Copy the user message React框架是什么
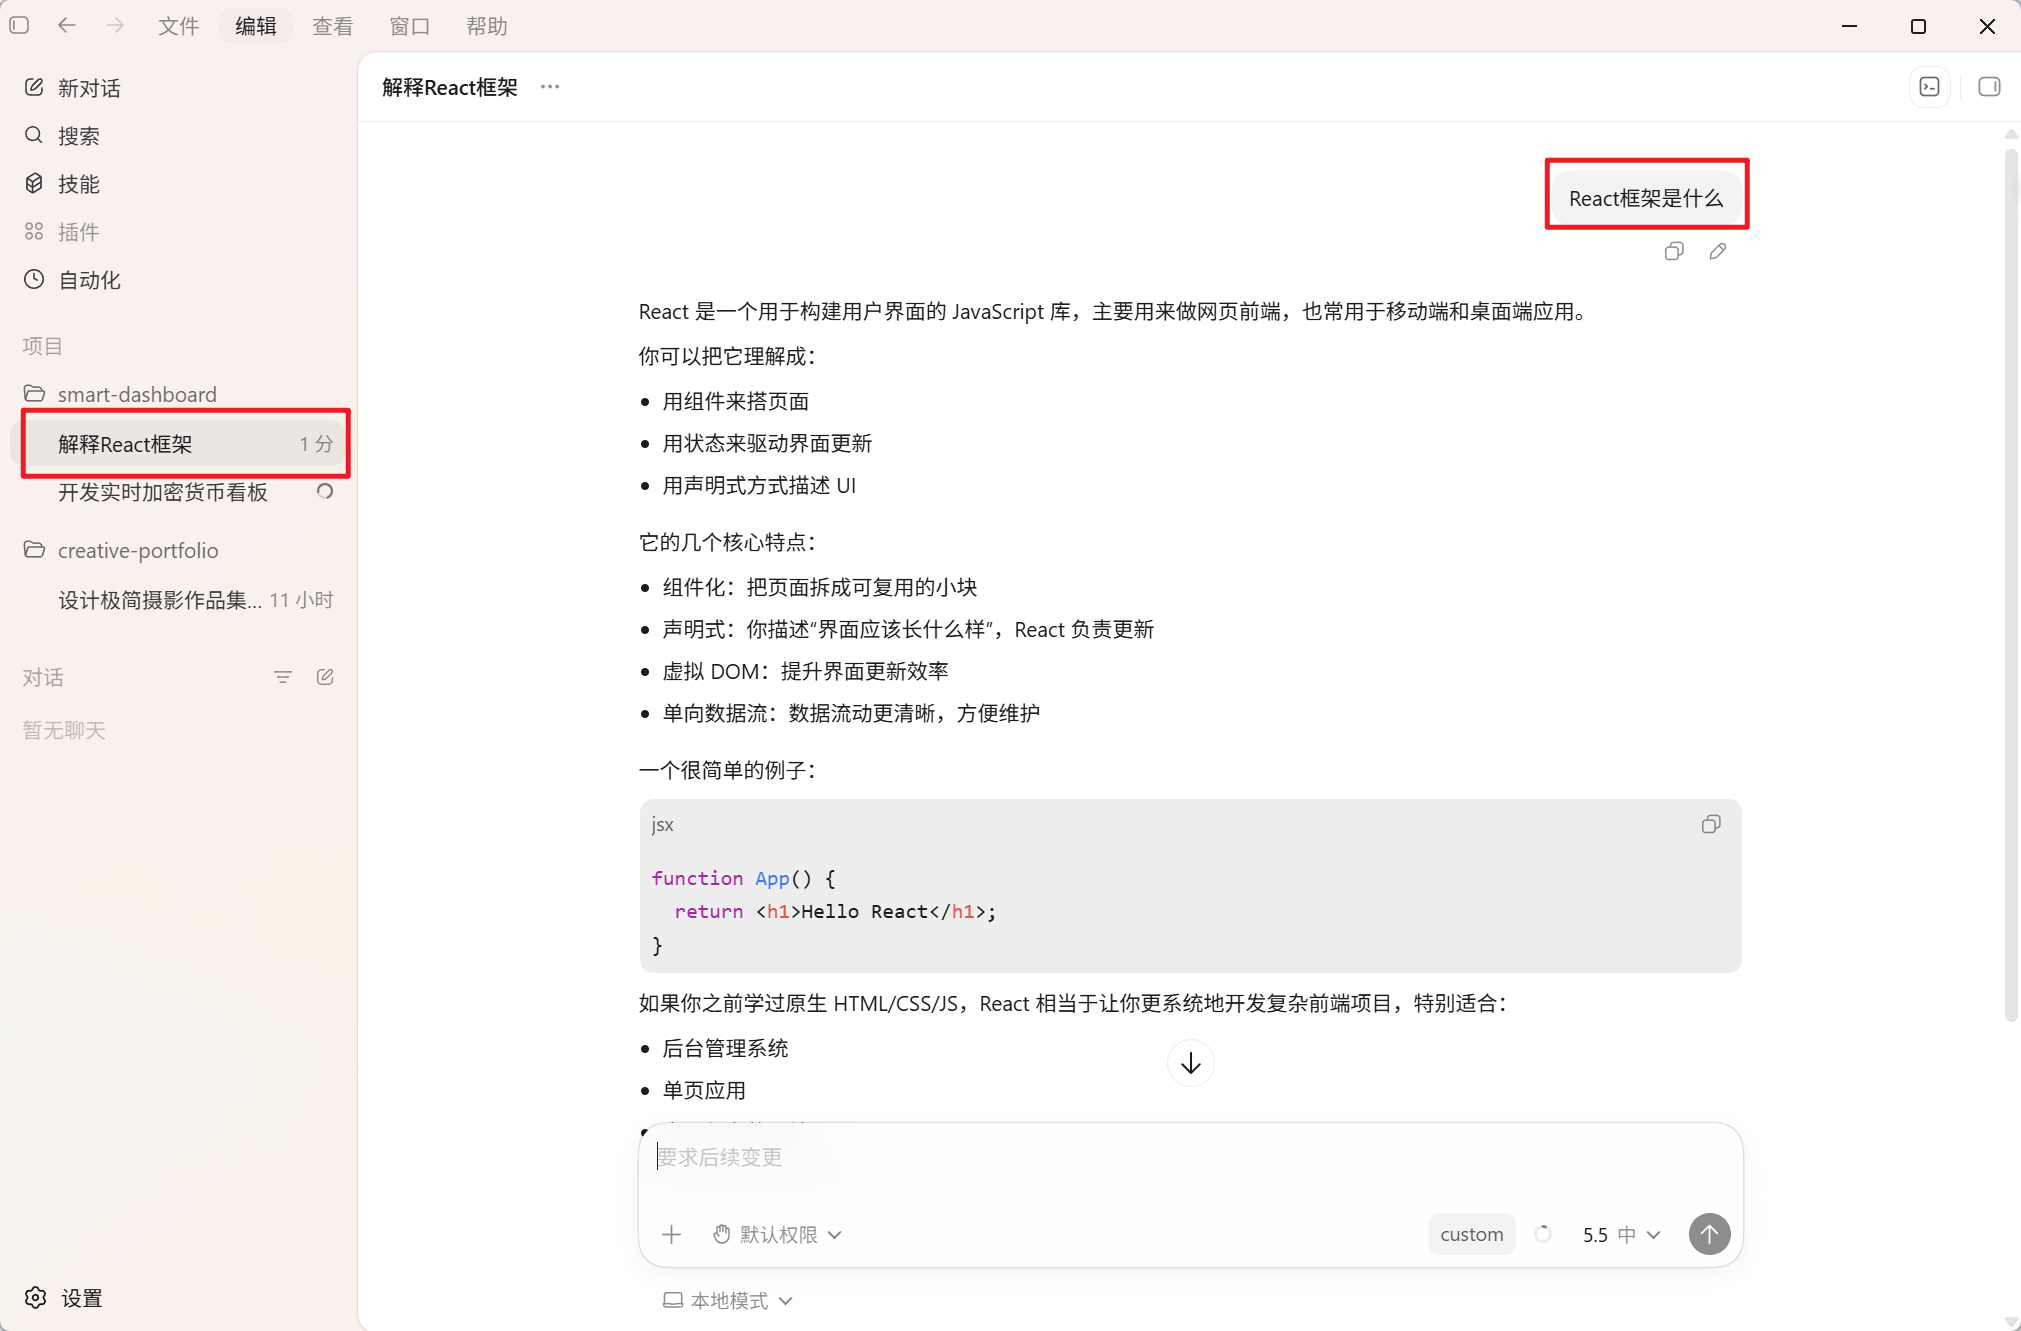The height and width of the screenshot is (1331, 2021). click(1674, 251)
